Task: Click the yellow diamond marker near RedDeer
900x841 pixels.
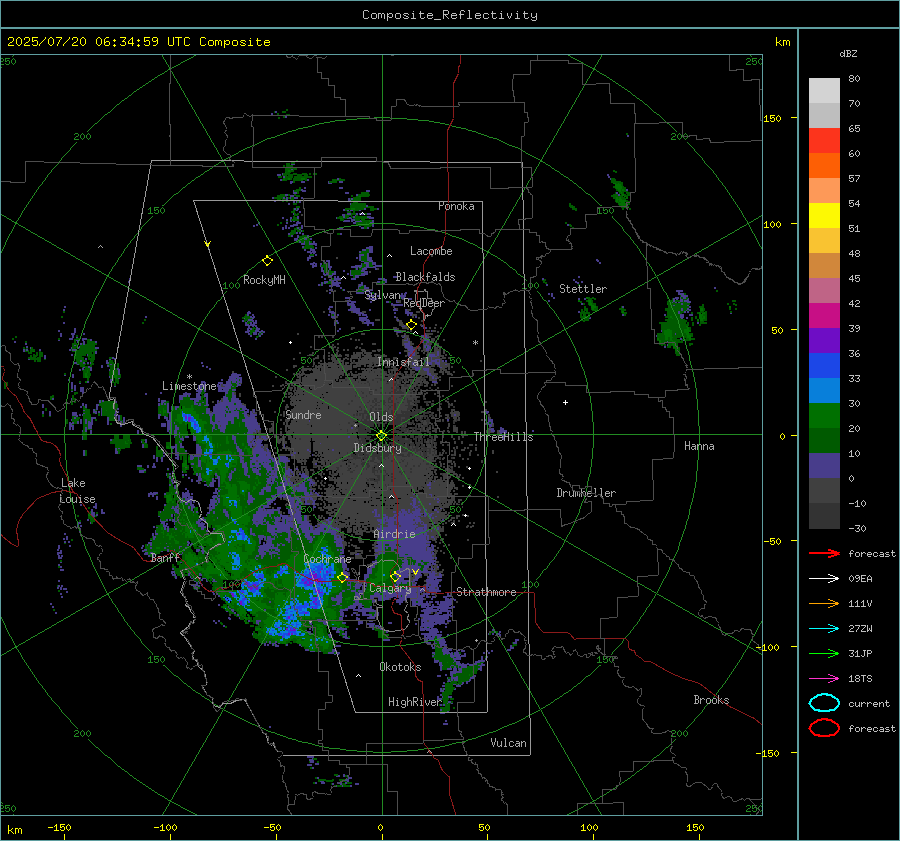Action: click(412, 325)
